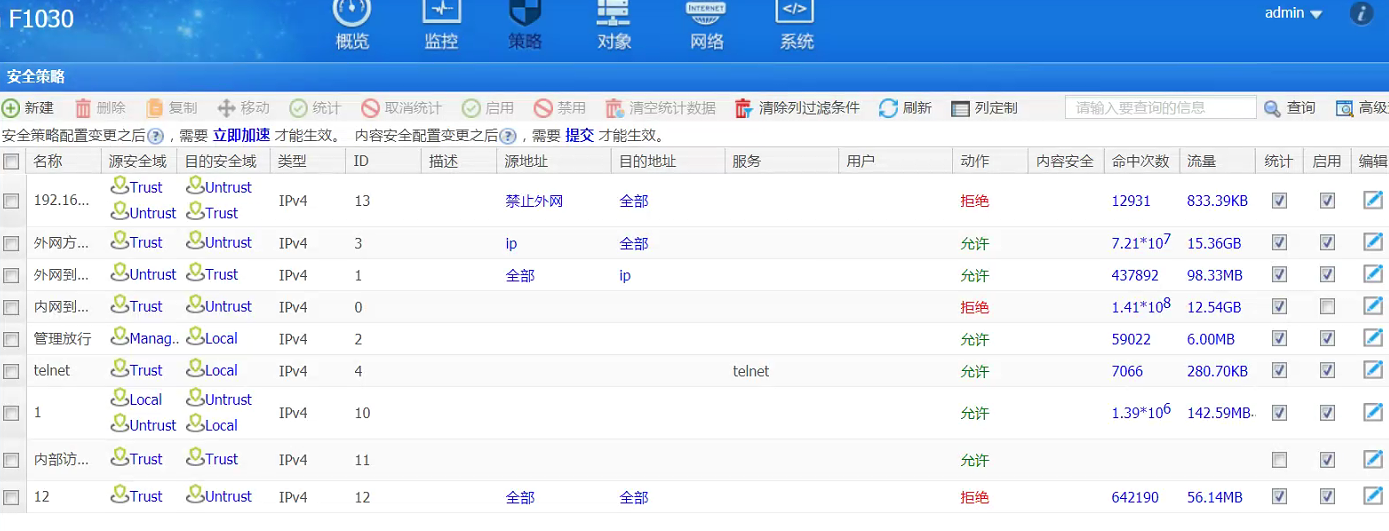Viewport: 1389px width, 531px height.
Task: Edit the 外网到... policy
Action: point(1373,274)
